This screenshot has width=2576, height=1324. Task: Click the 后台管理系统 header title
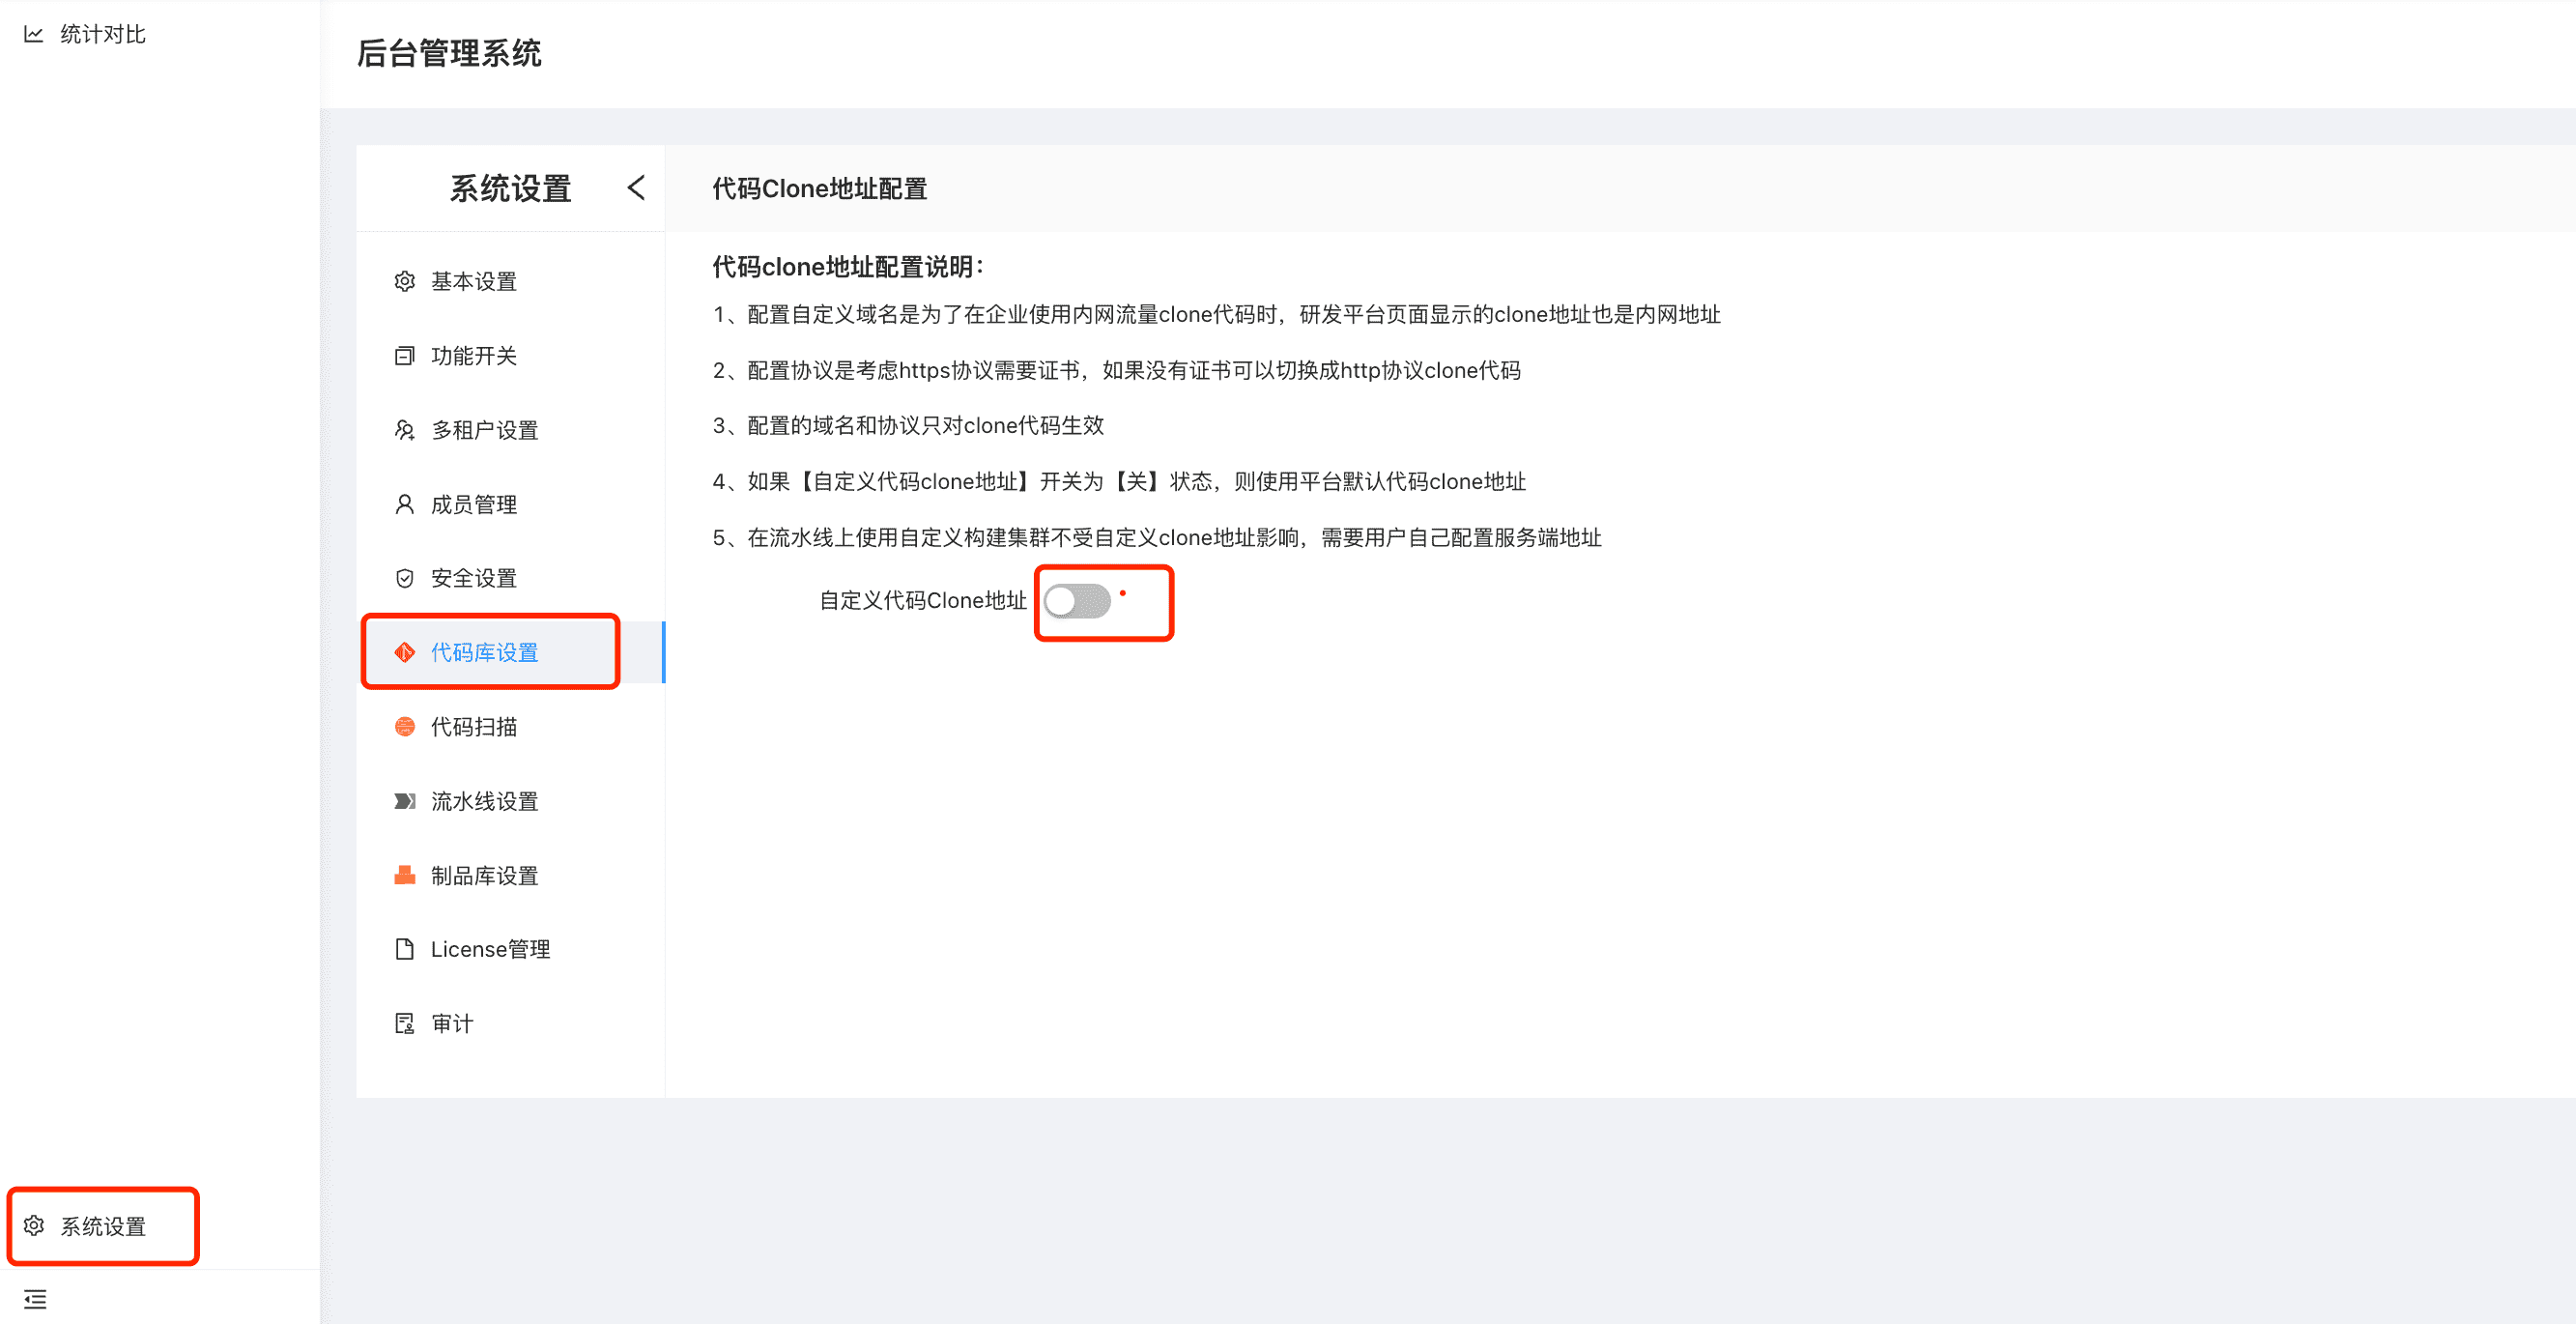450,54
